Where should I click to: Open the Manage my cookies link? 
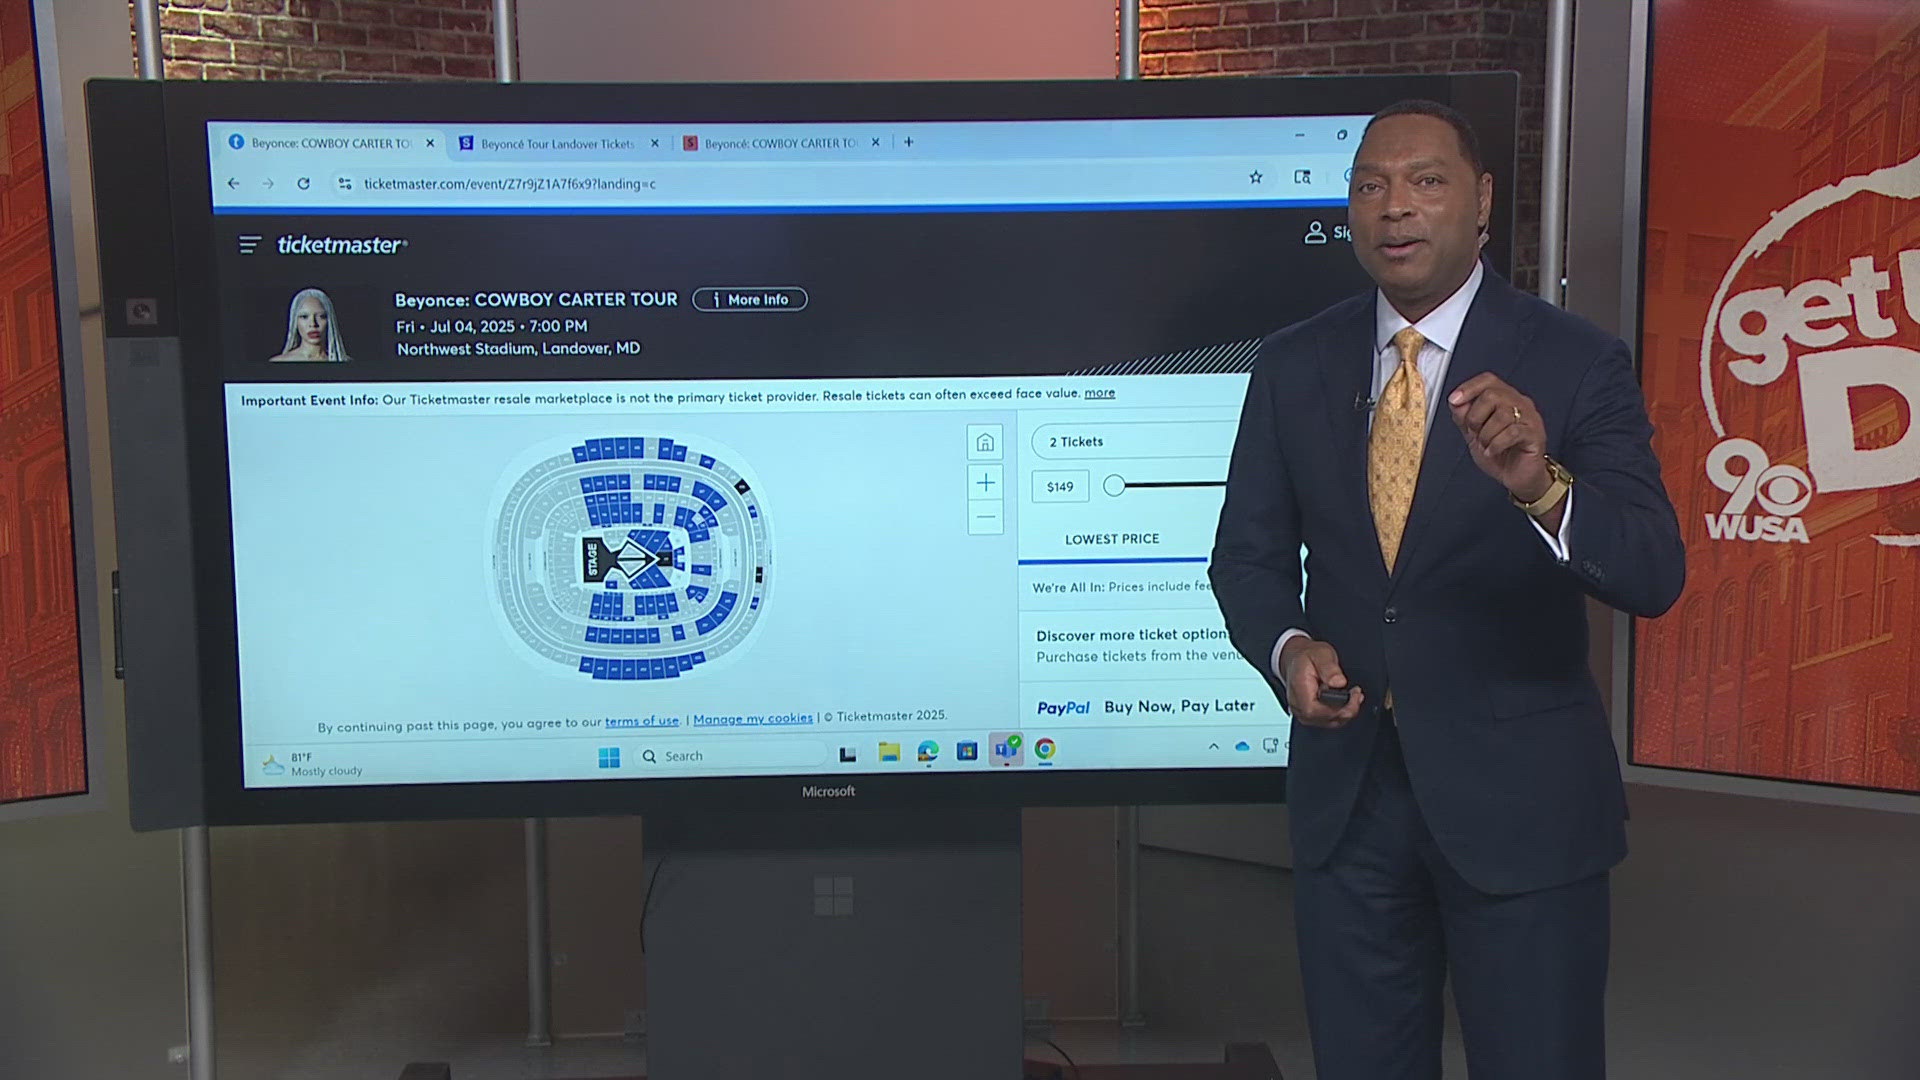pos(753,719)
